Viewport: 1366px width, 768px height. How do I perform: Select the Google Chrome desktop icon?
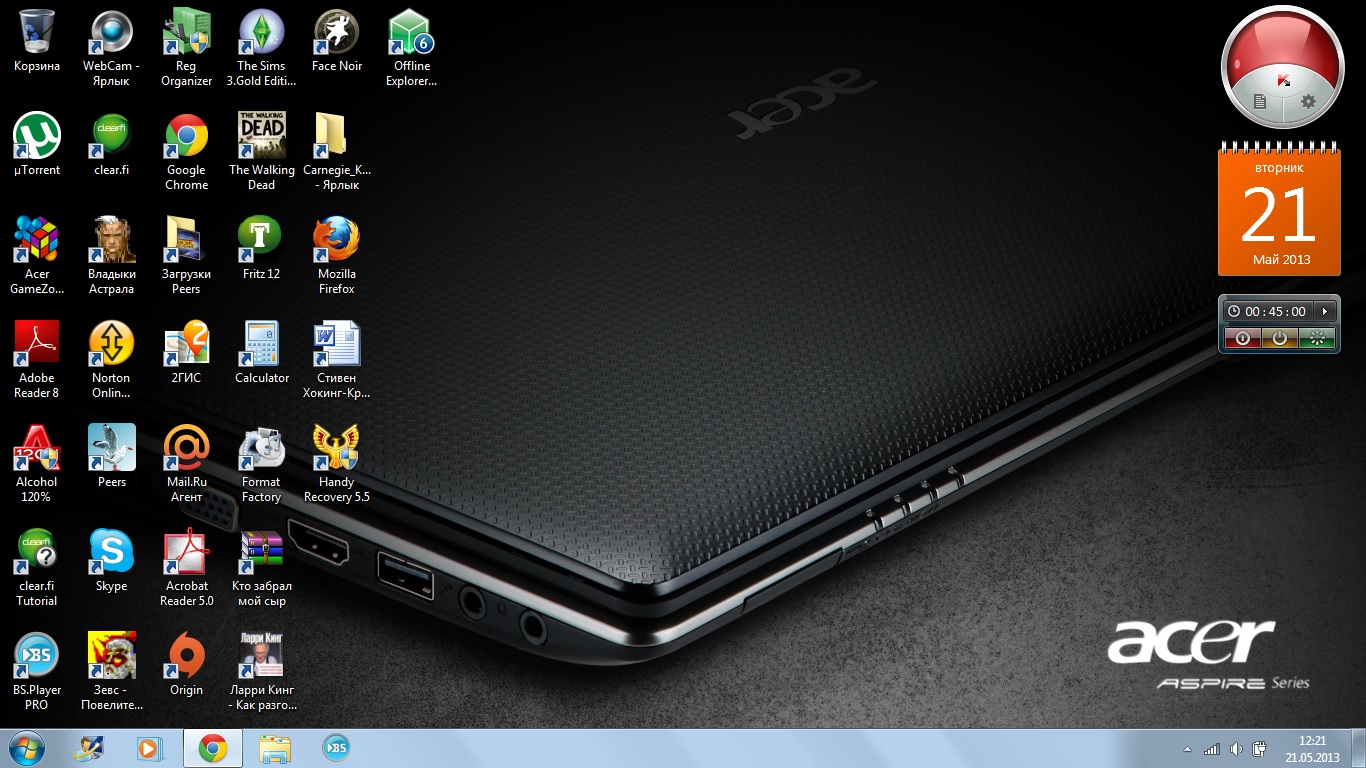coord(187,152)
